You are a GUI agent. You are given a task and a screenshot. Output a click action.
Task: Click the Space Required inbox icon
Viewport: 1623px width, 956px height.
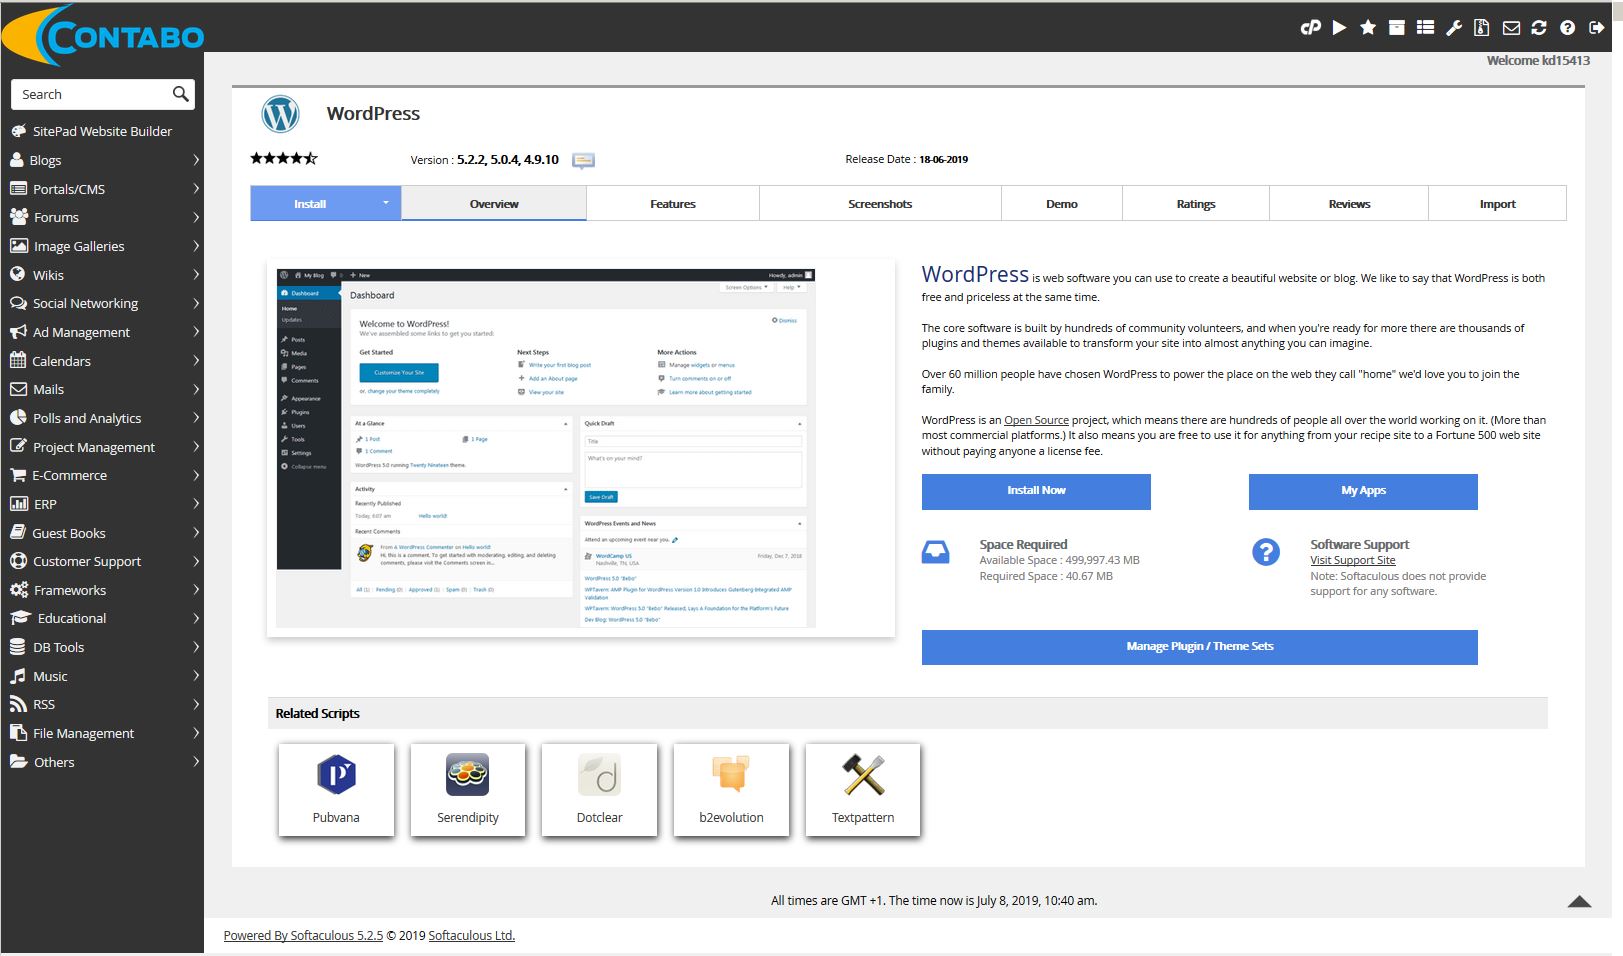point(936,552)
